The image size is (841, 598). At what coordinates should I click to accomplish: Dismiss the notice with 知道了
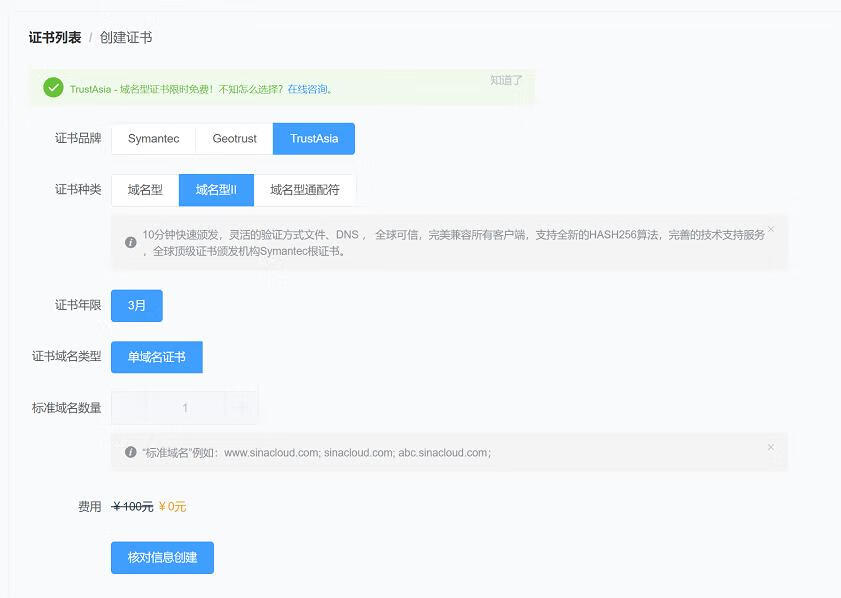click(506, 80)
